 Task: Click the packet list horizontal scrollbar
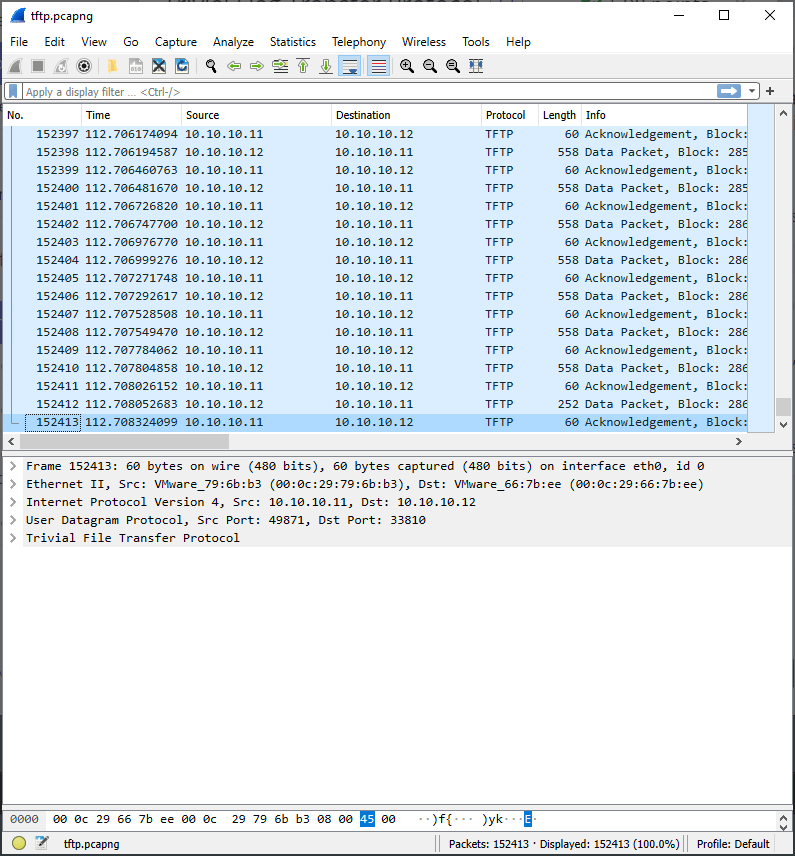coord(120,441)
